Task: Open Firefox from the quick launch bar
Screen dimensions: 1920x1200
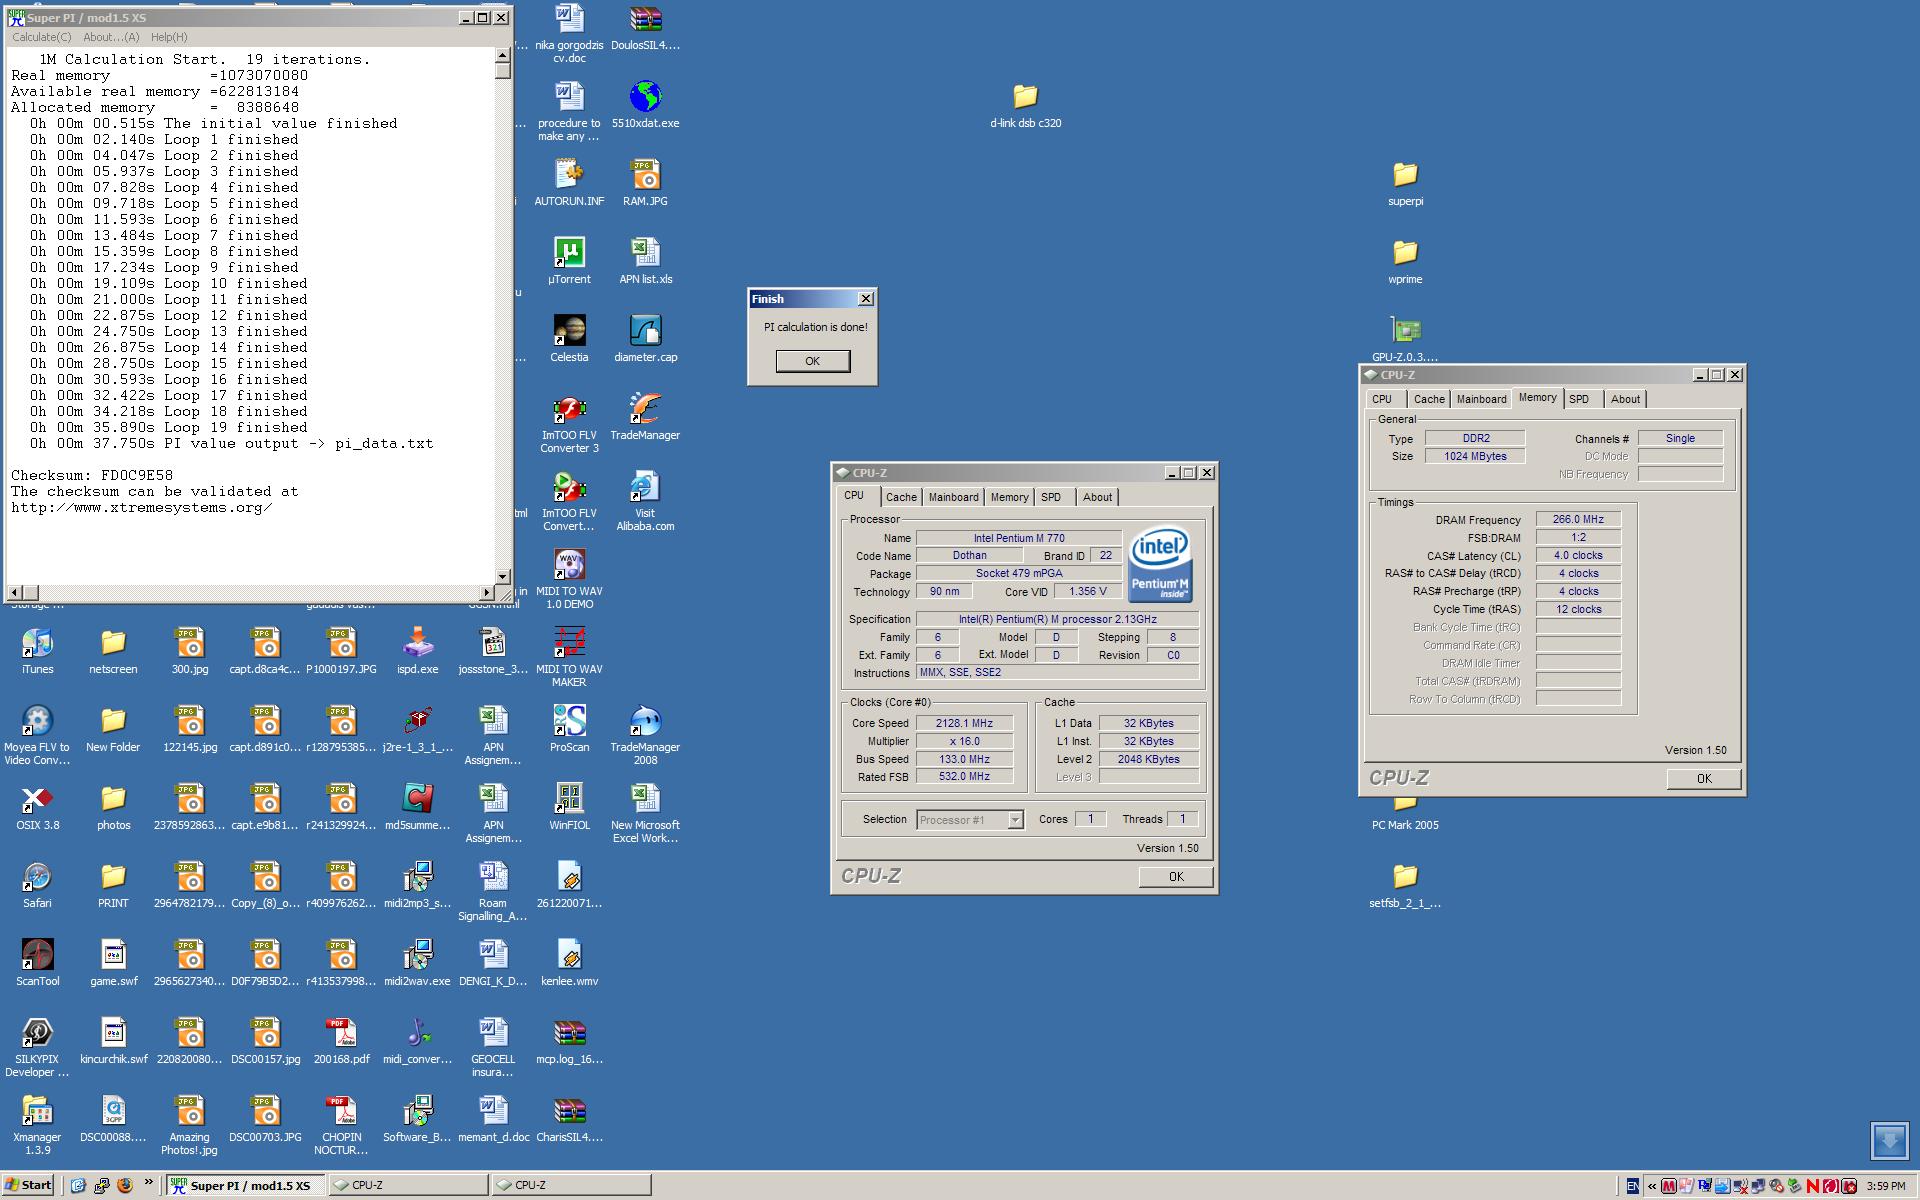Action: click(x=125, y=1185)
